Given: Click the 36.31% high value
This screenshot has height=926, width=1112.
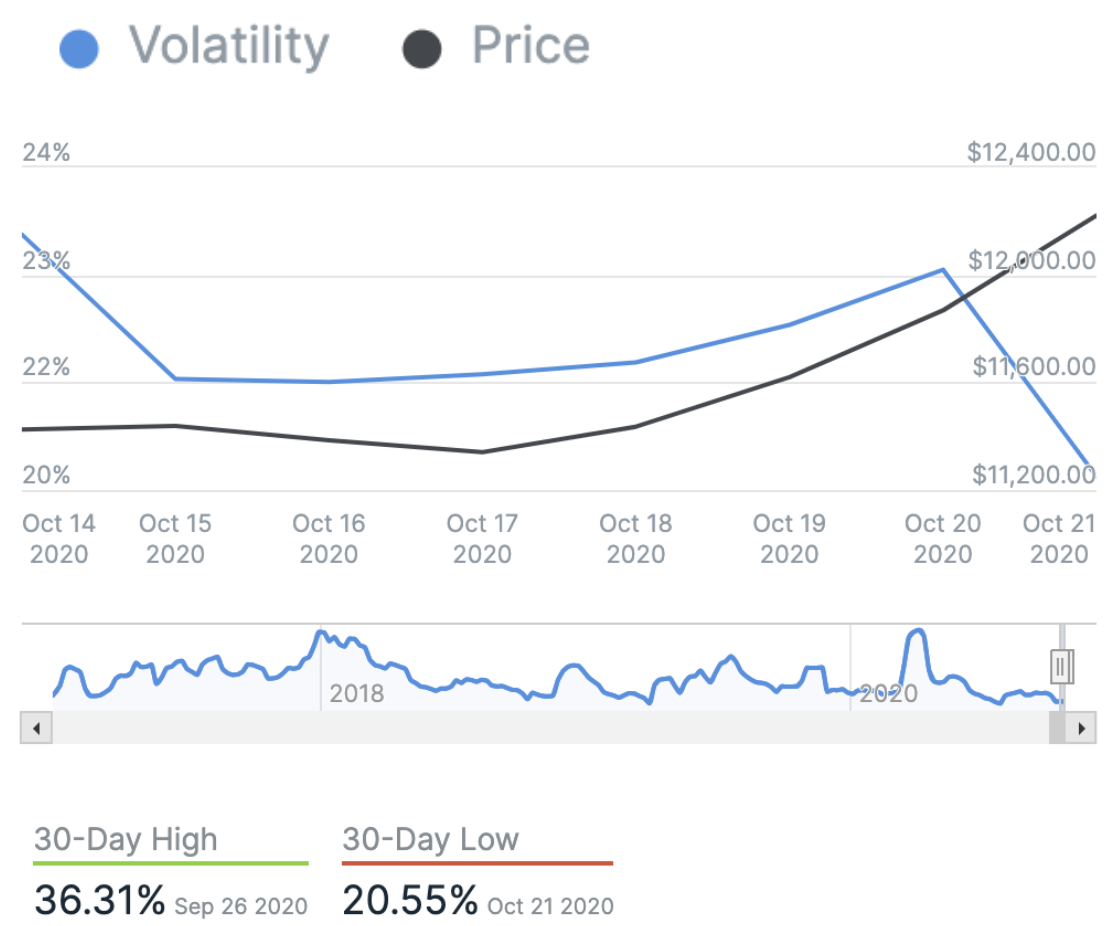Looking at the screenshot, I should click(100, 901).
